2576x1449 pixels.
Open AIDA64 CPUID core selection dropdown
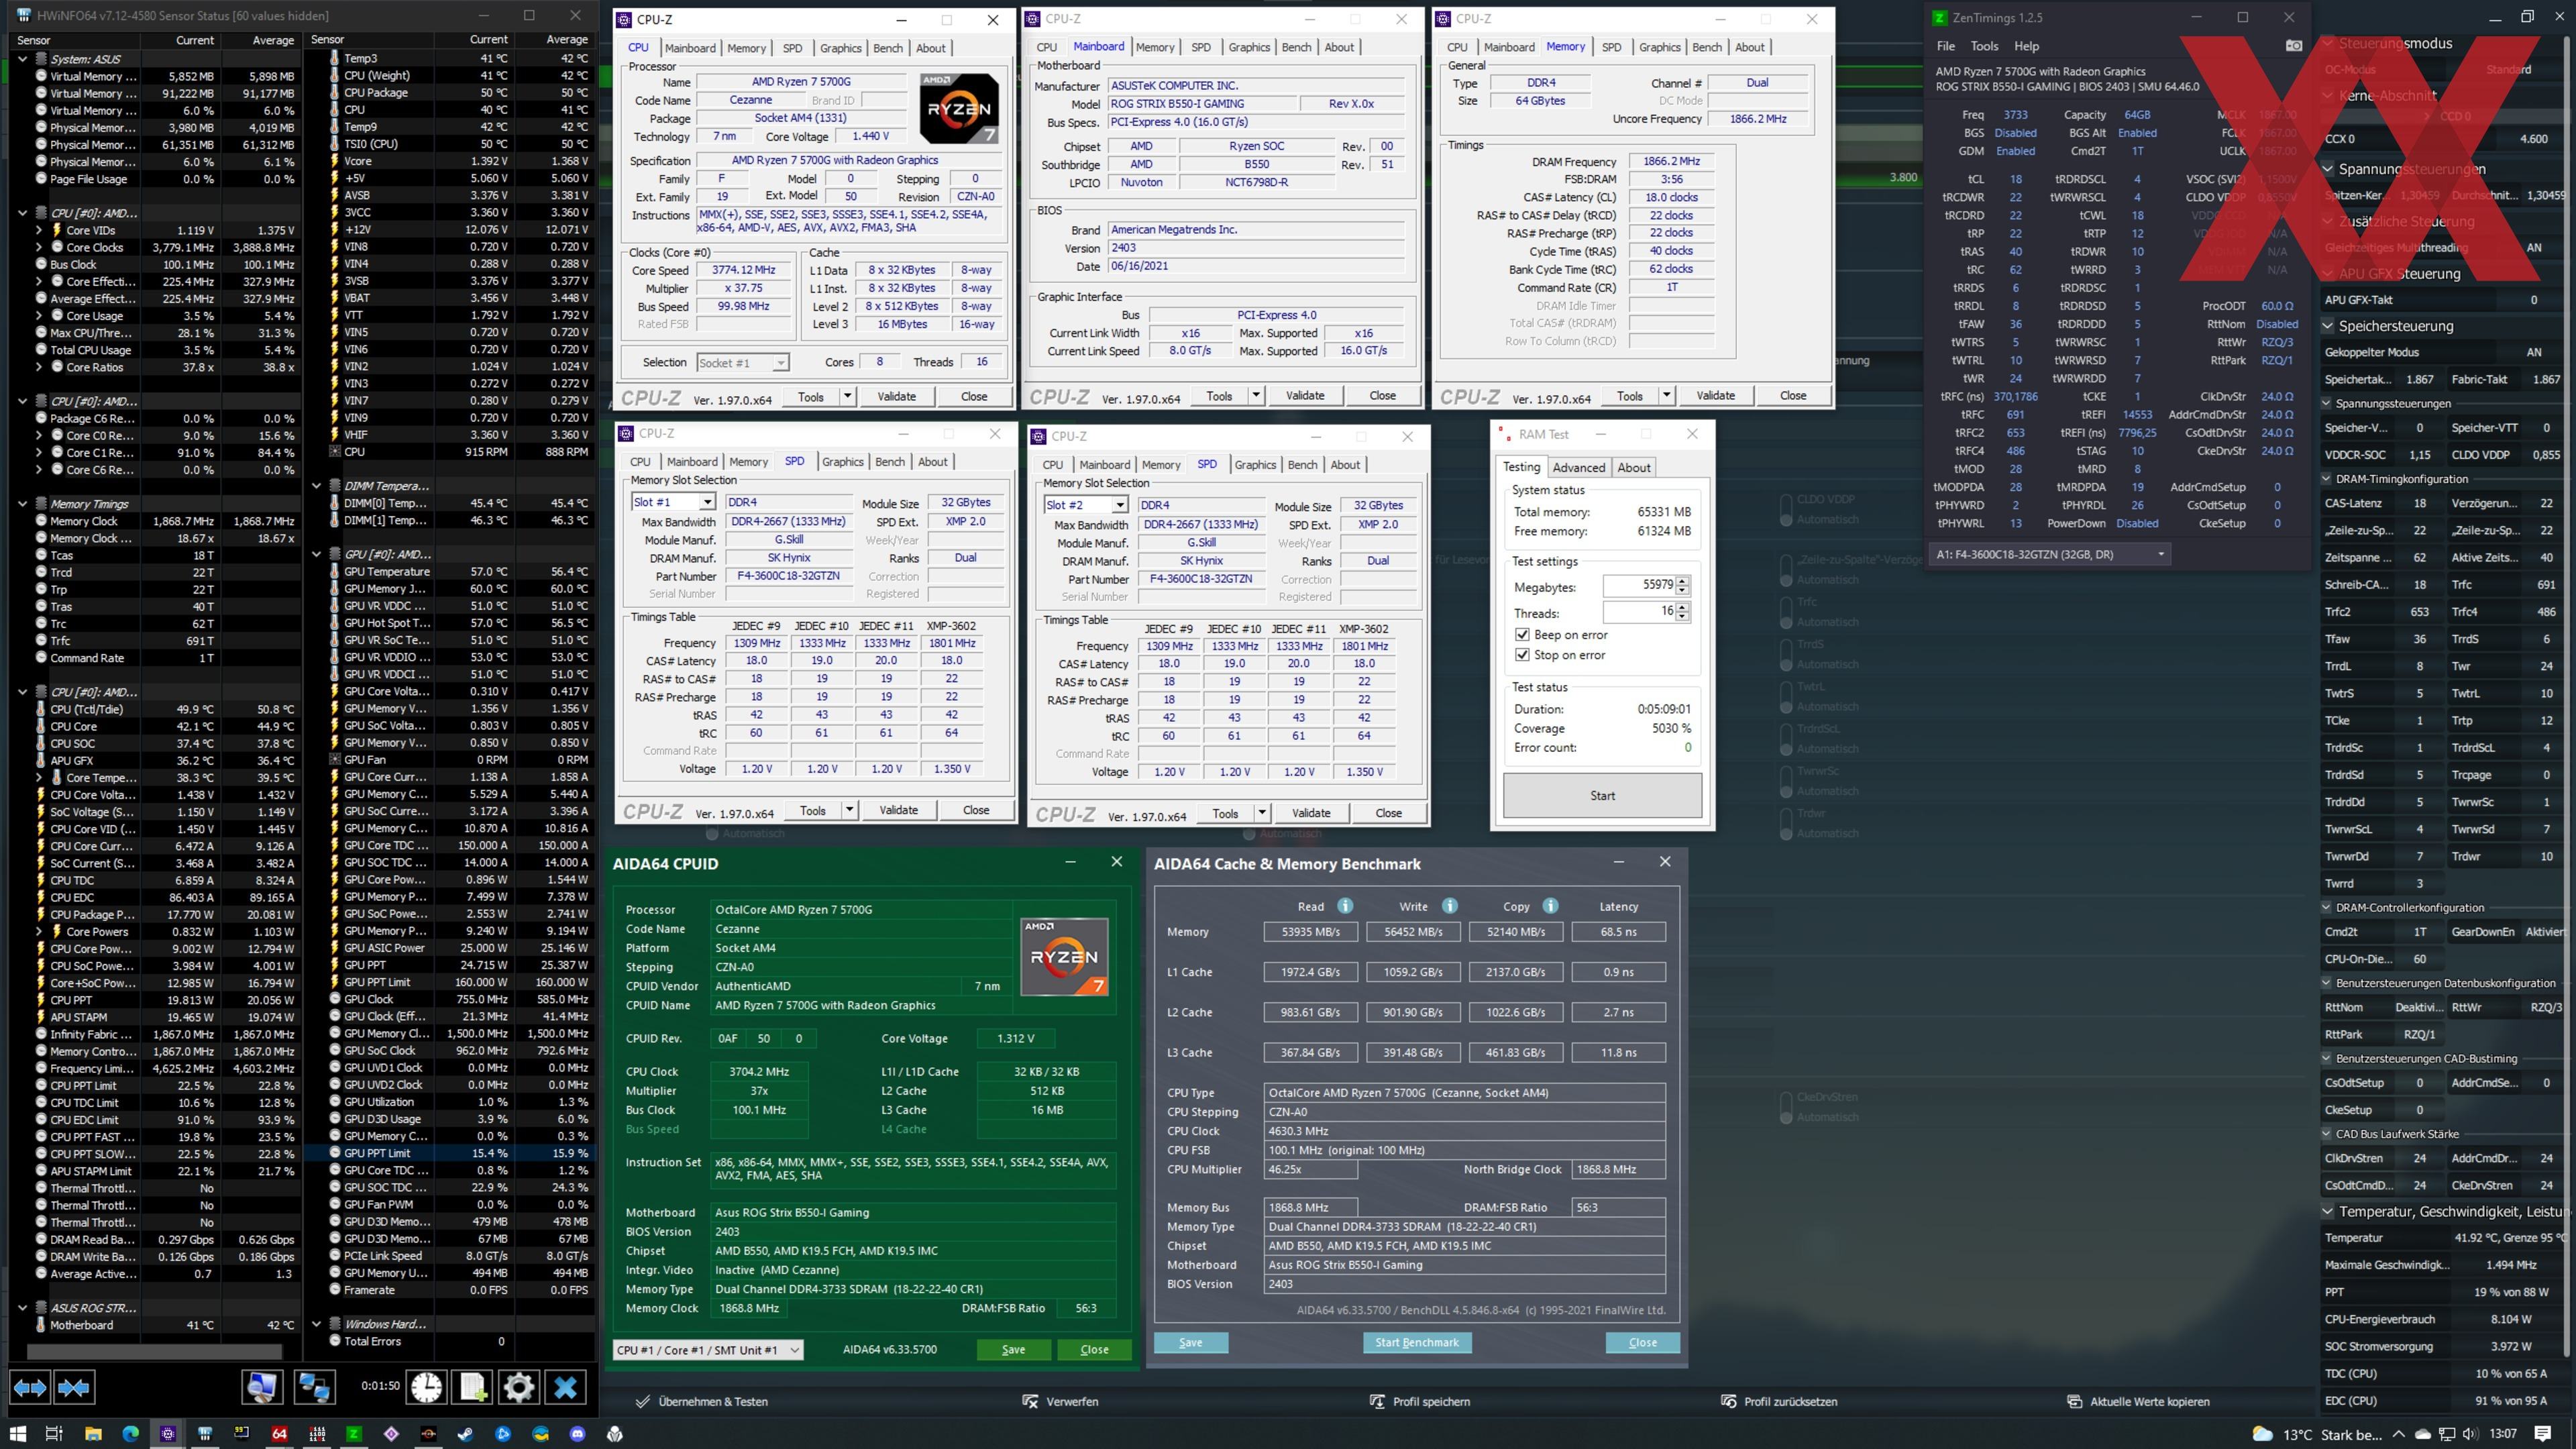(708, 1350)
